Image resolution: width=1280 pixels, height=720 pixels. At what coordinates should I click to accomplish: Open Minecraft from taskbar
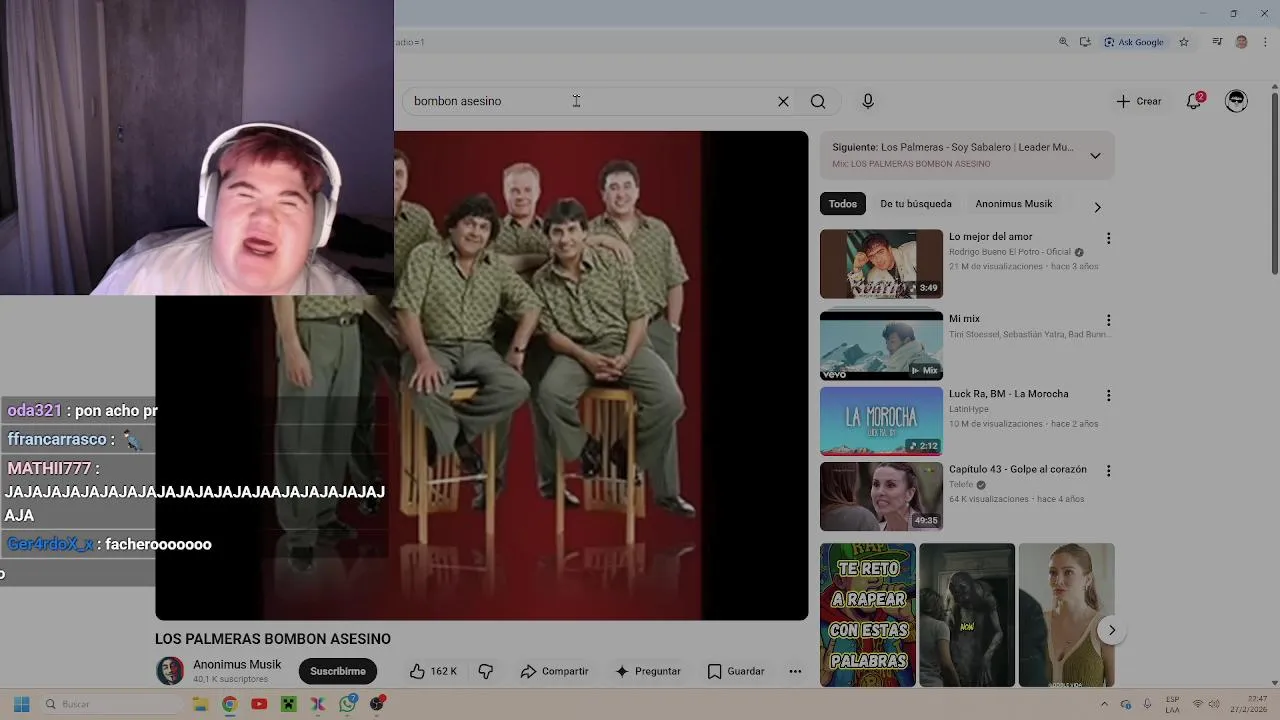pyautogui.click(x=288, y=704)
